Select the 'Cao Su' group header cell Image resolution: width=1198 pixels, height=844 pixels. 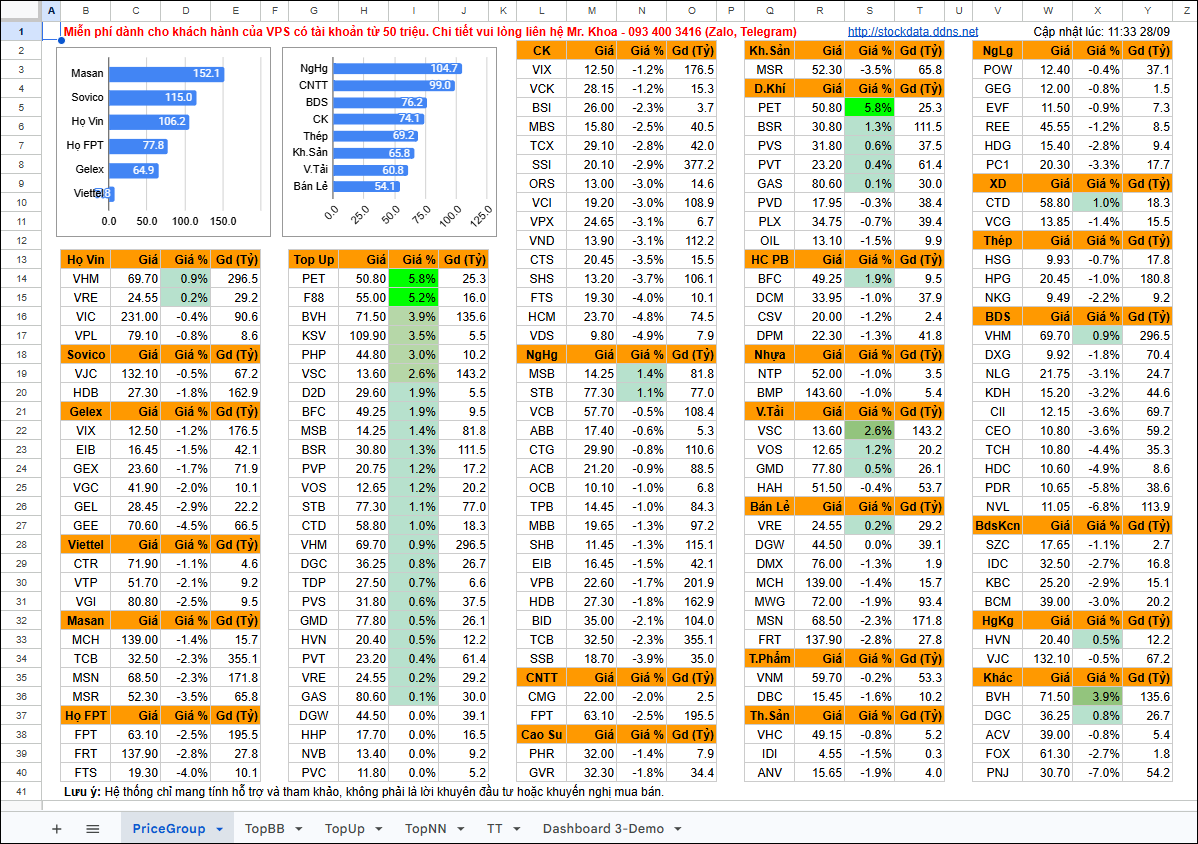(542, 735)
